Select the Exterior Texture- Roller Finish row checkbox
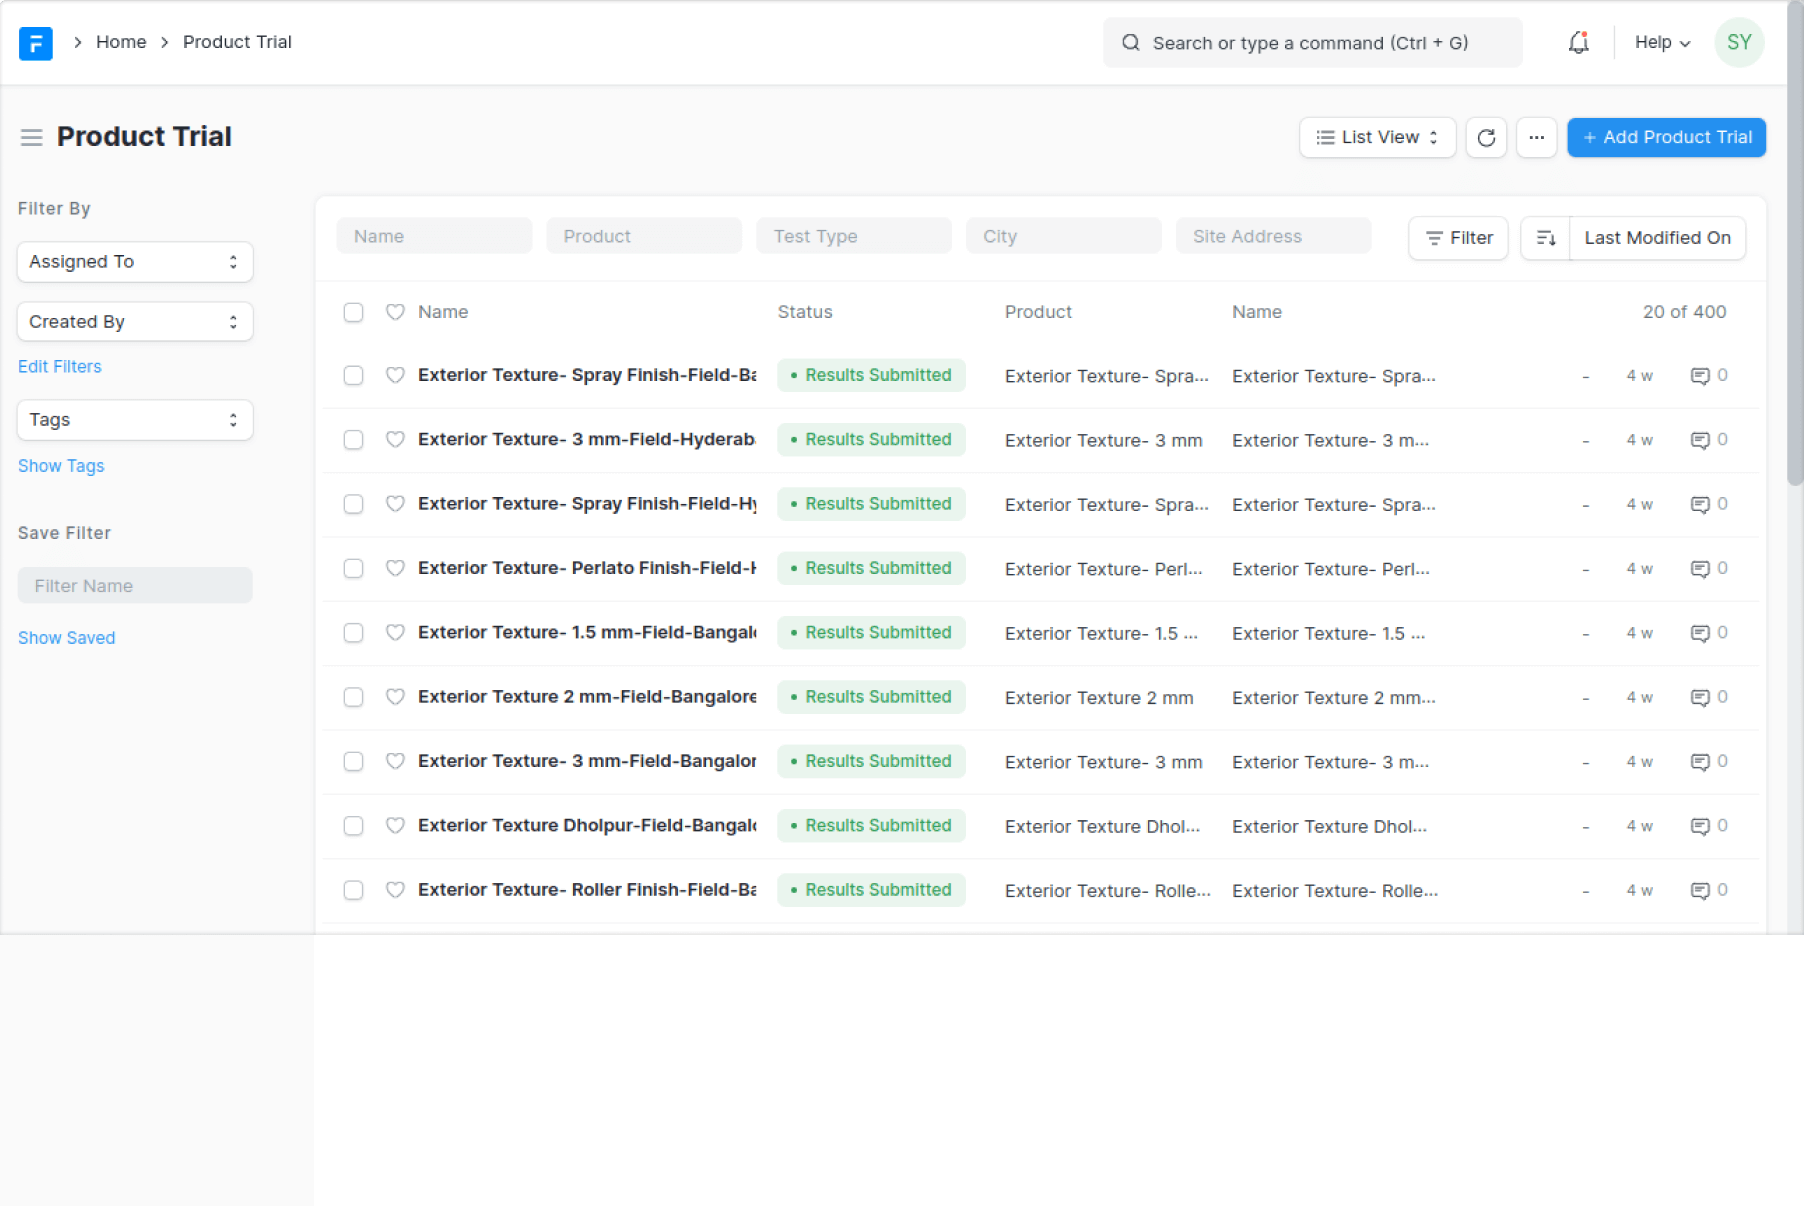The width and height of the screenshot is (1805, 1207). [353, 890]
